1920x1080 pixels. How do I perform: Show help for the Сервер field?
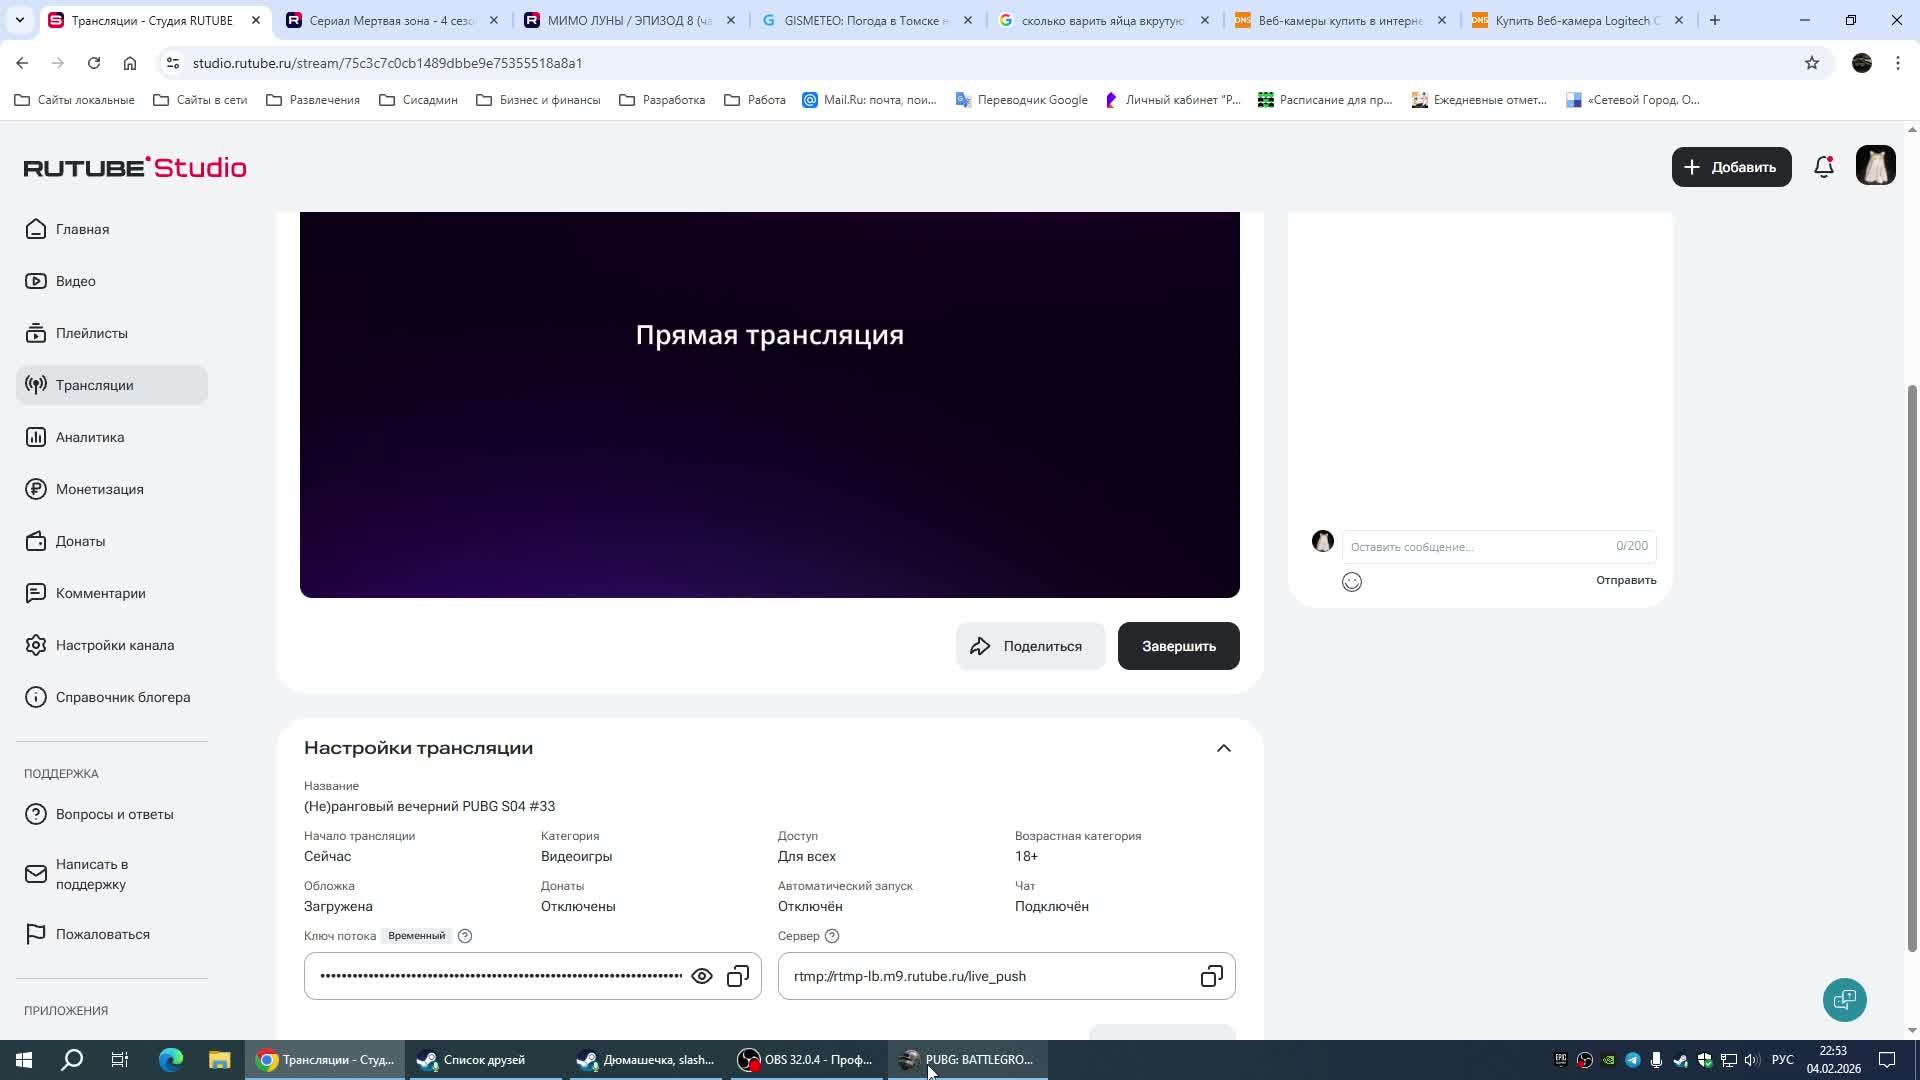pyautogui.click(x=832, y=936)
